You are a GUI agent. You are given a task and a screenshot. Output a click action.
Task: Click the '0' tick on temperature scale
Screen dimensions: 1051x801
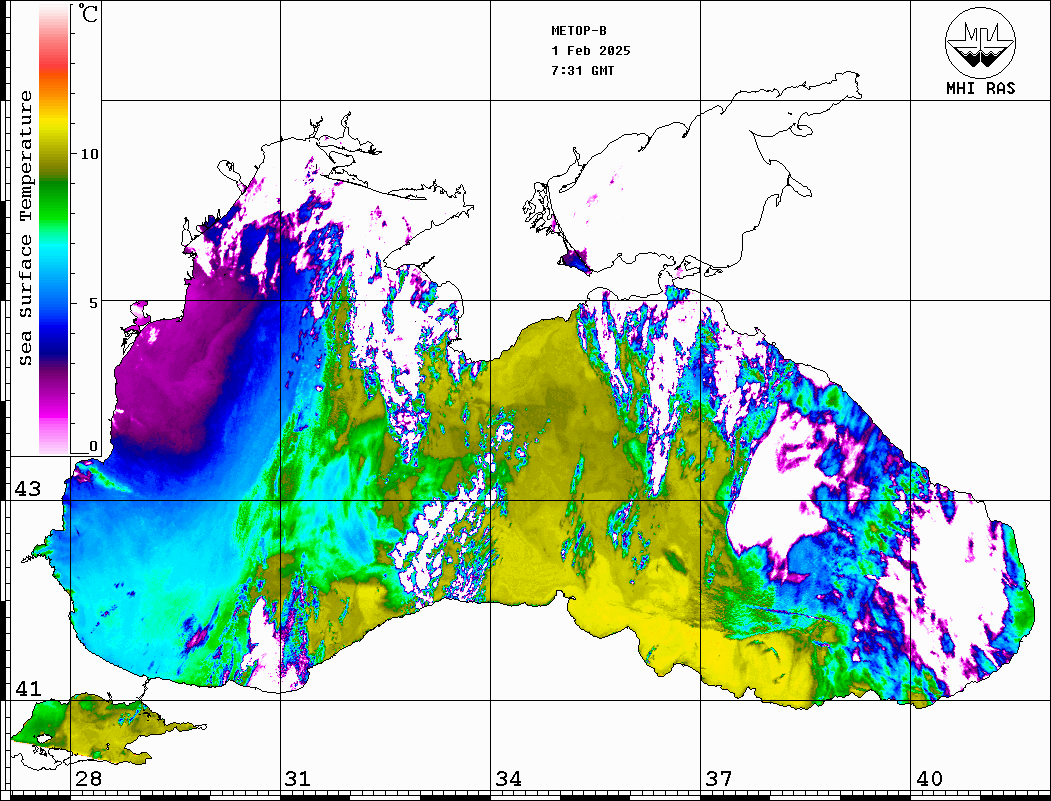pyautogui.click(x=93, y=446)
